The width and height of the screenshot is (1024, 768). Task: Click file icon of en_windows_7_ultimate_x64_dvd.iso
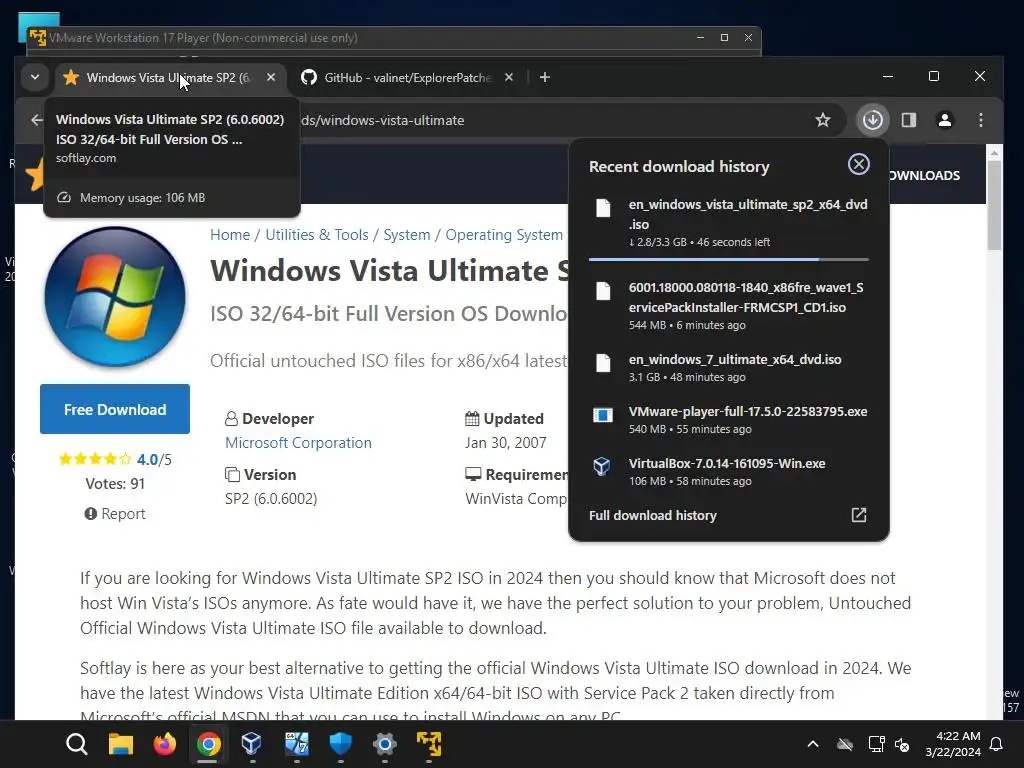pos(603,363)
